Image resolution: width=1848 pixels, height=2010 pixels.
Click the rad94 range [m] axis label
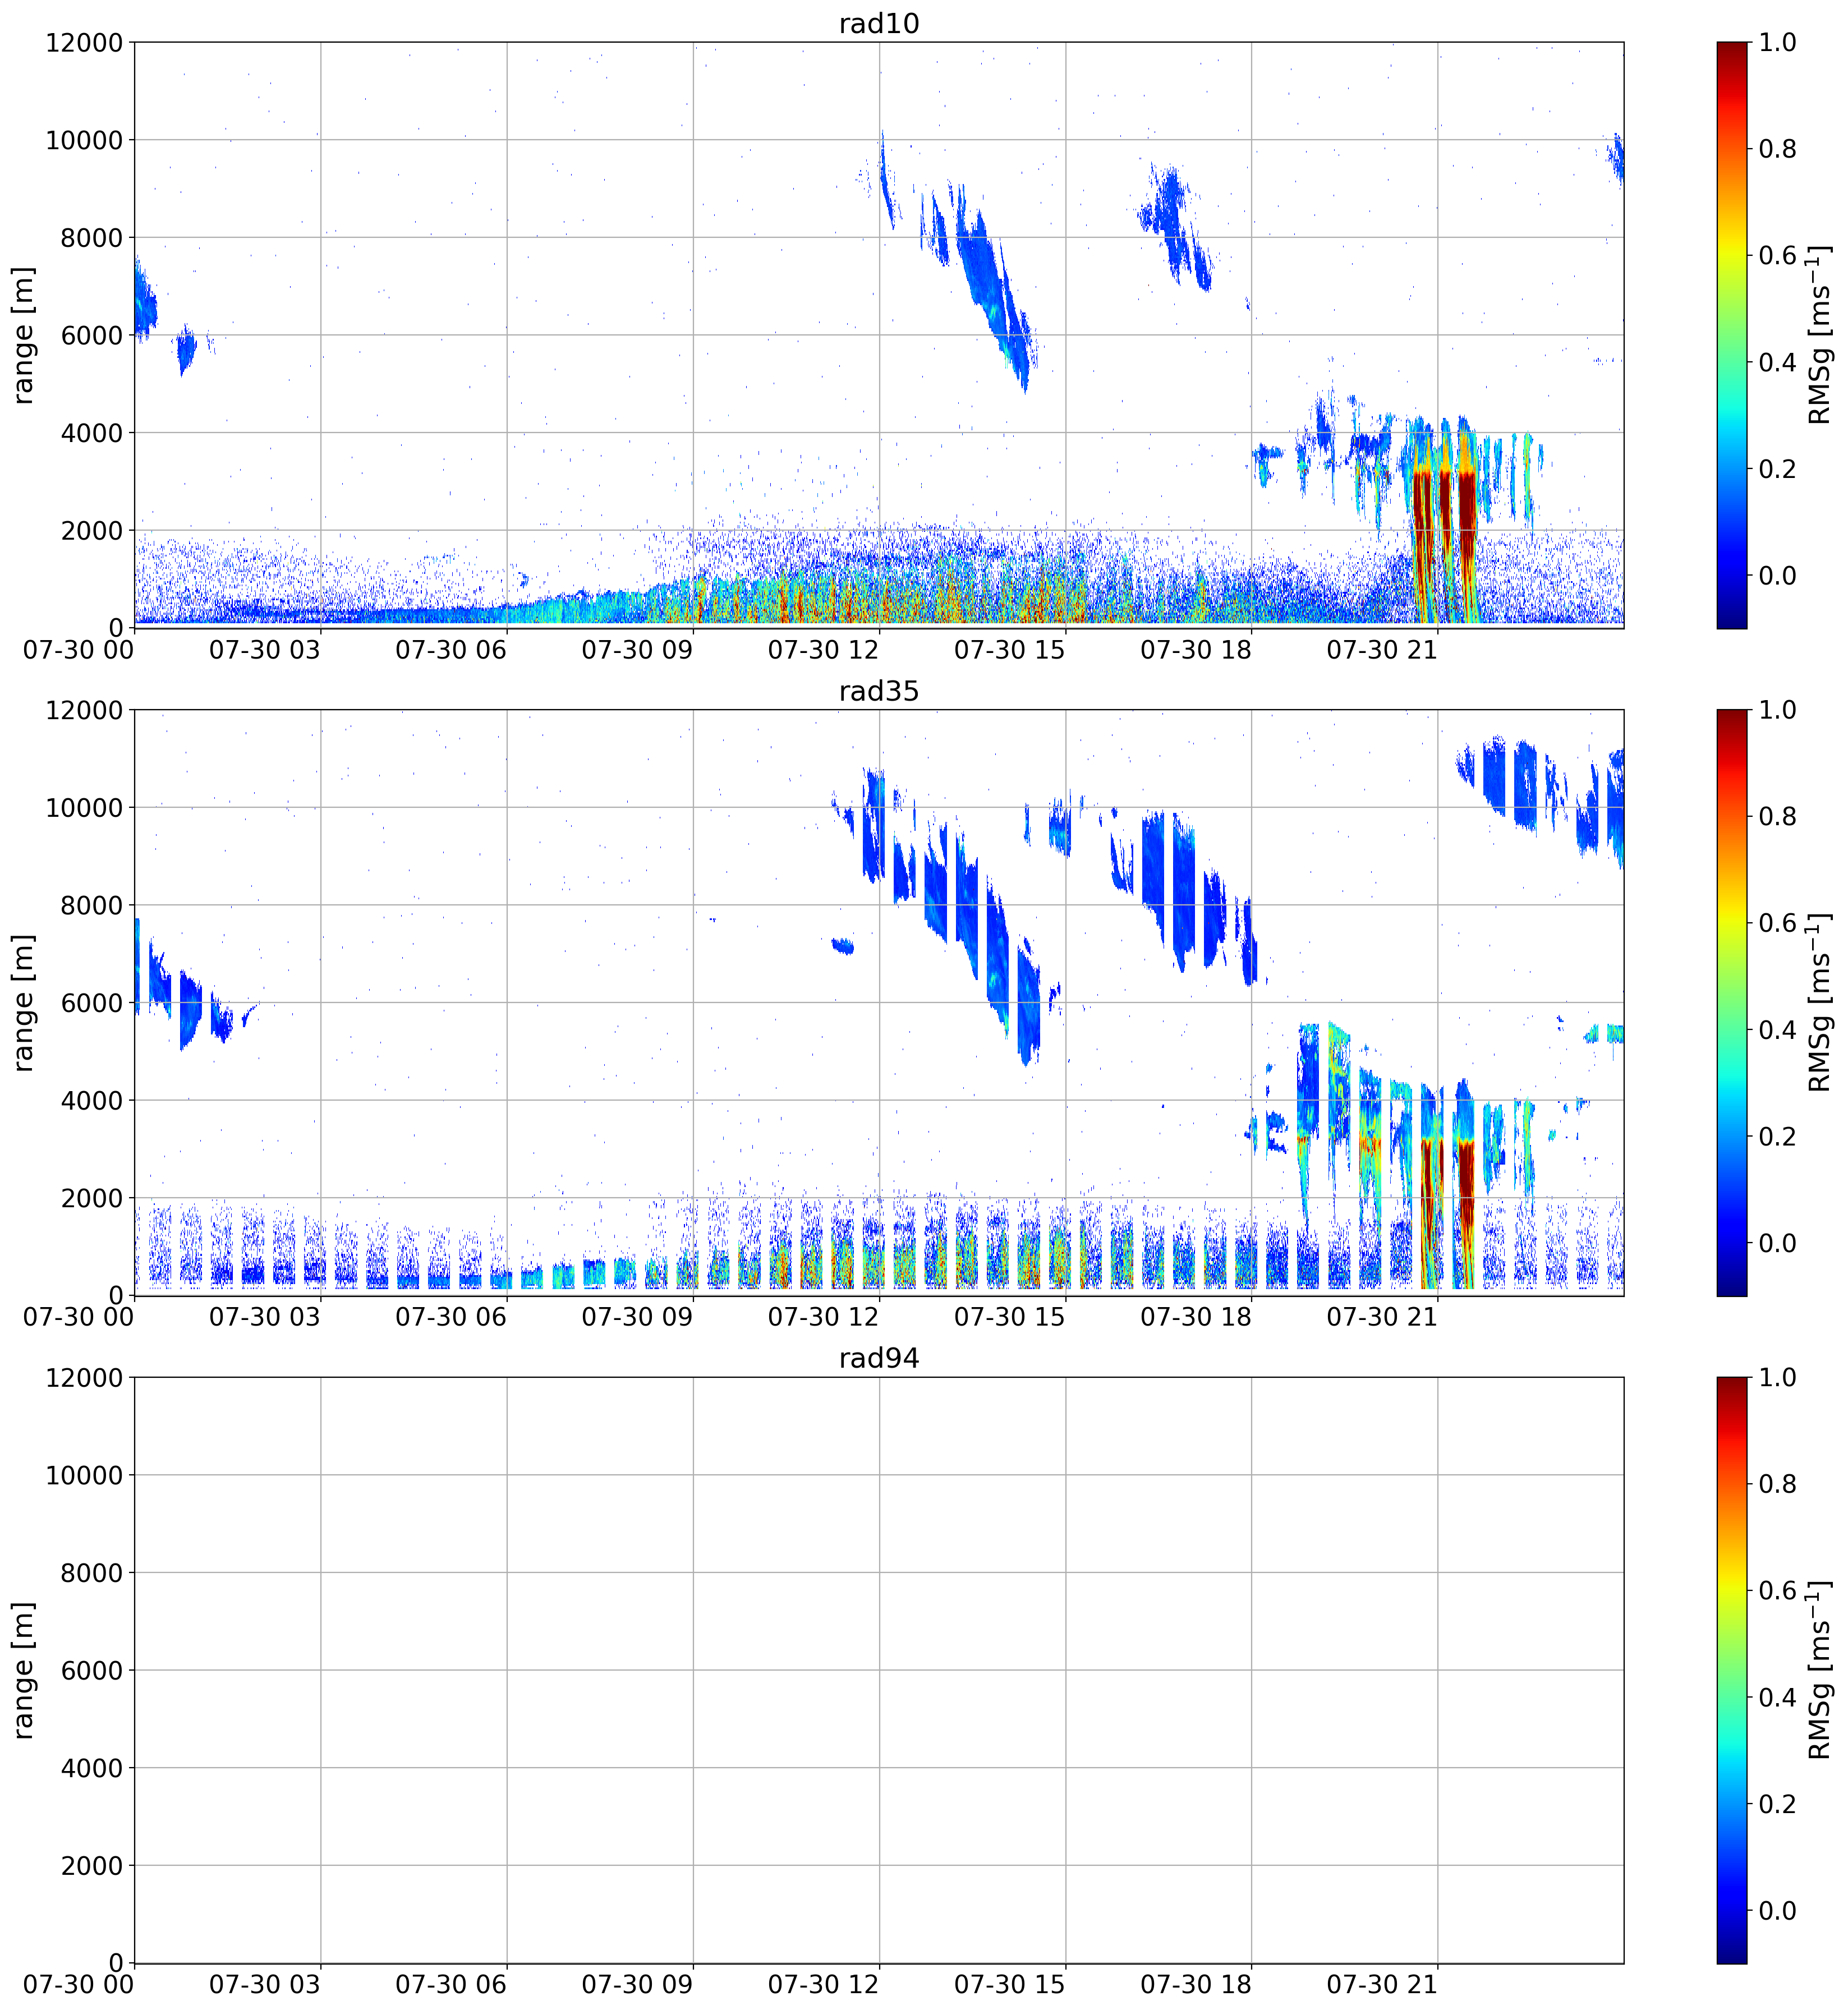click(x=23, y=1670)
